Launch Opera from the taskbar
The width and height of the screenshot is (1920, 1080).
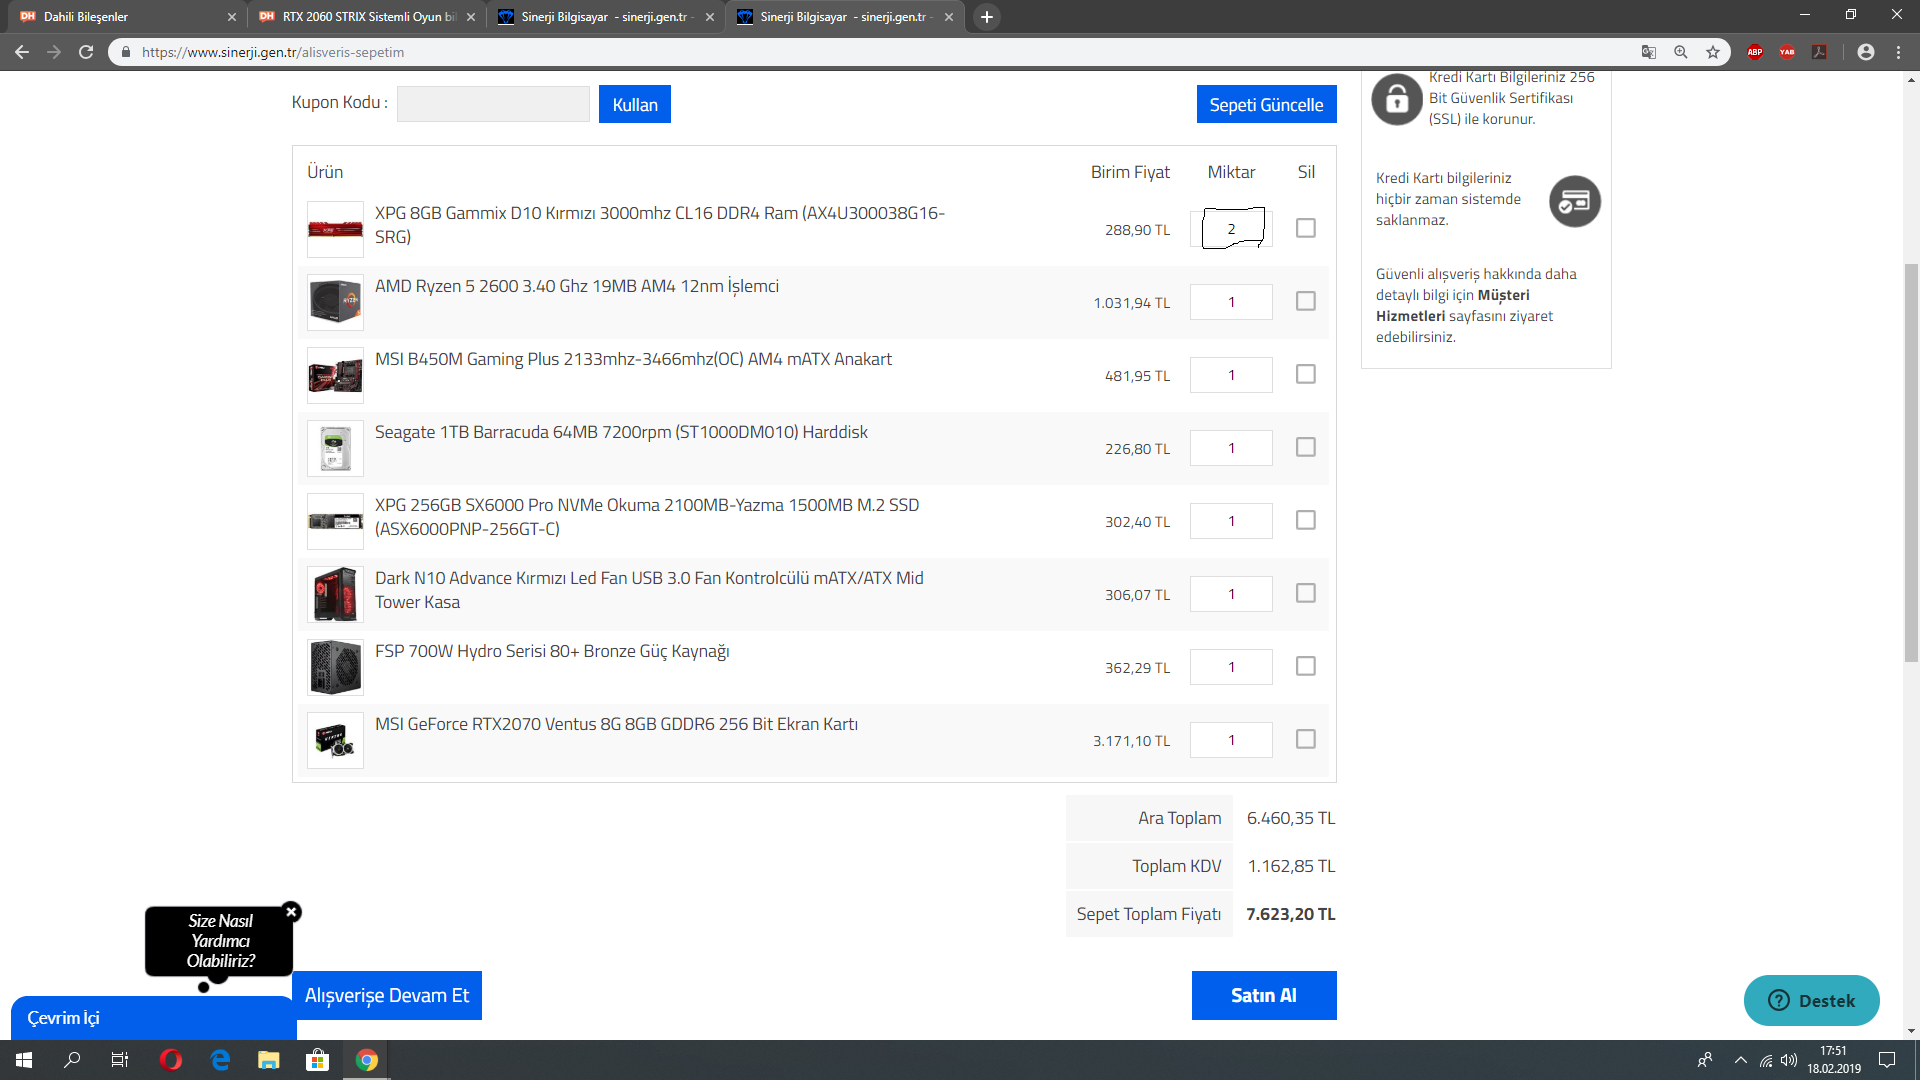click(171, 1060)
